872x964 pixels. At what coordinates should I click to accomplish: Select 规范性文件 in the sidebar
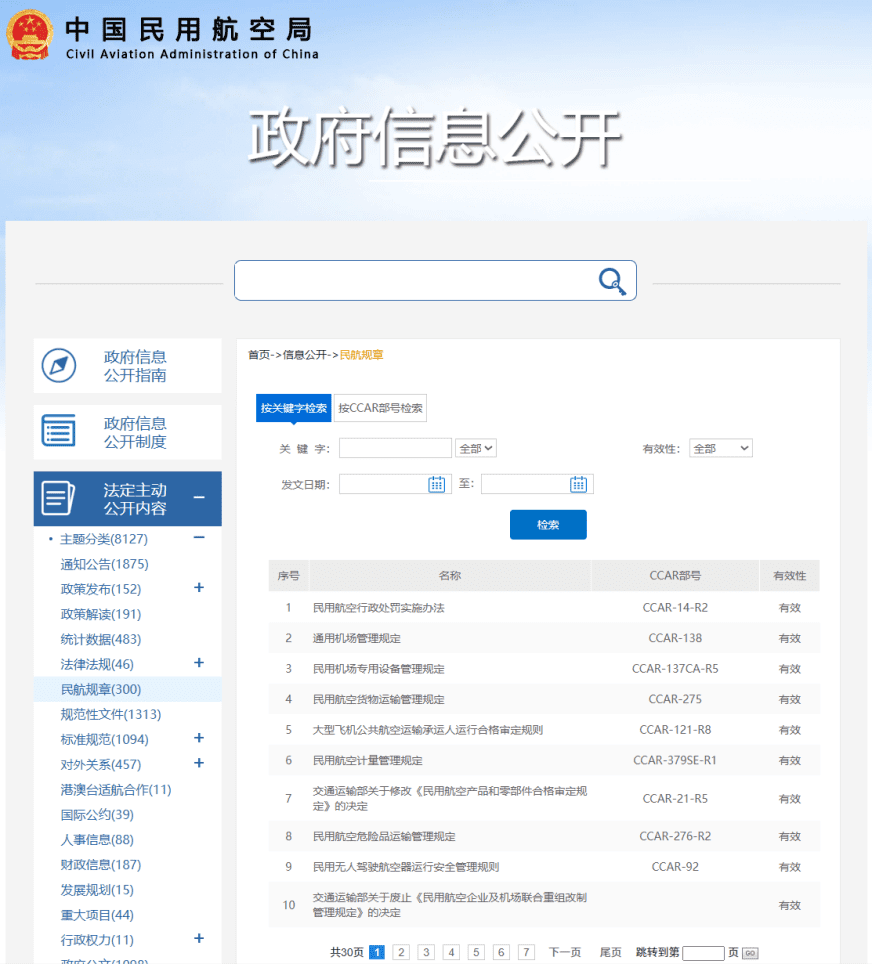click(110, 714)
